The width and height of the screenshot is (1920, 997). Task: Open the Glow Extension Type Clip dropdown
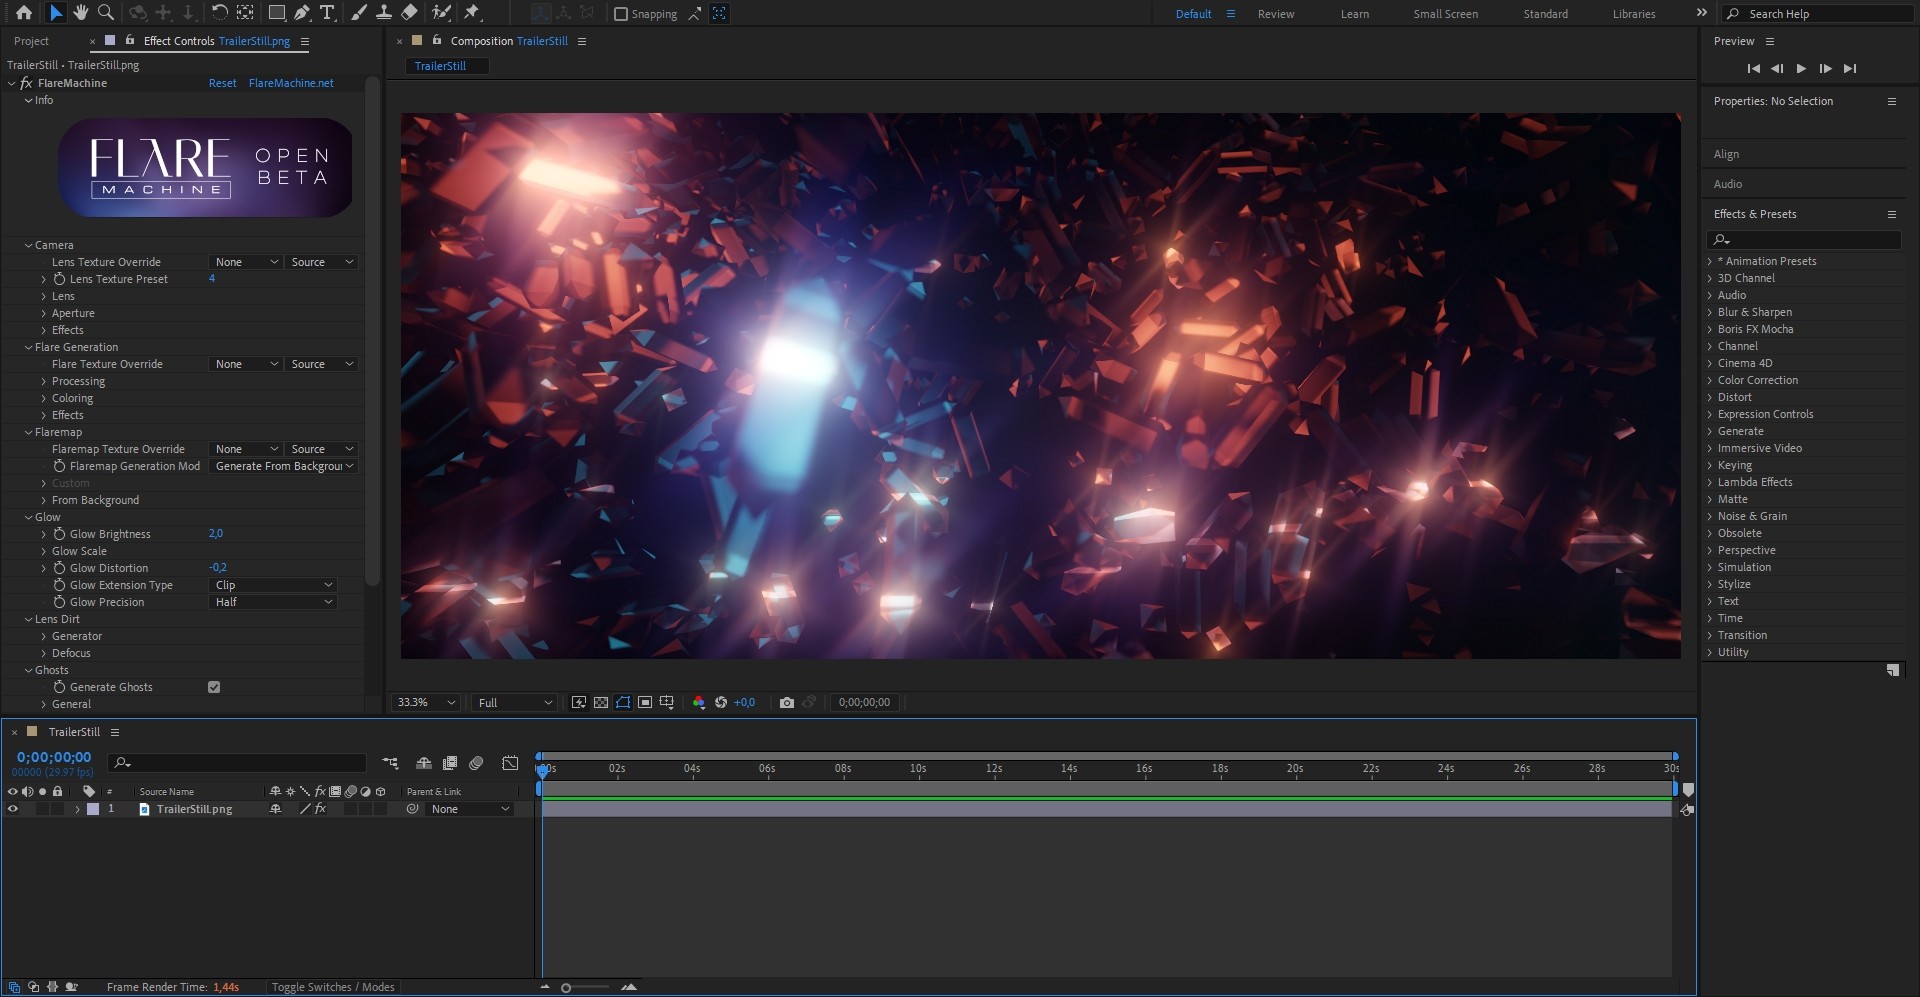click(273, 585)
